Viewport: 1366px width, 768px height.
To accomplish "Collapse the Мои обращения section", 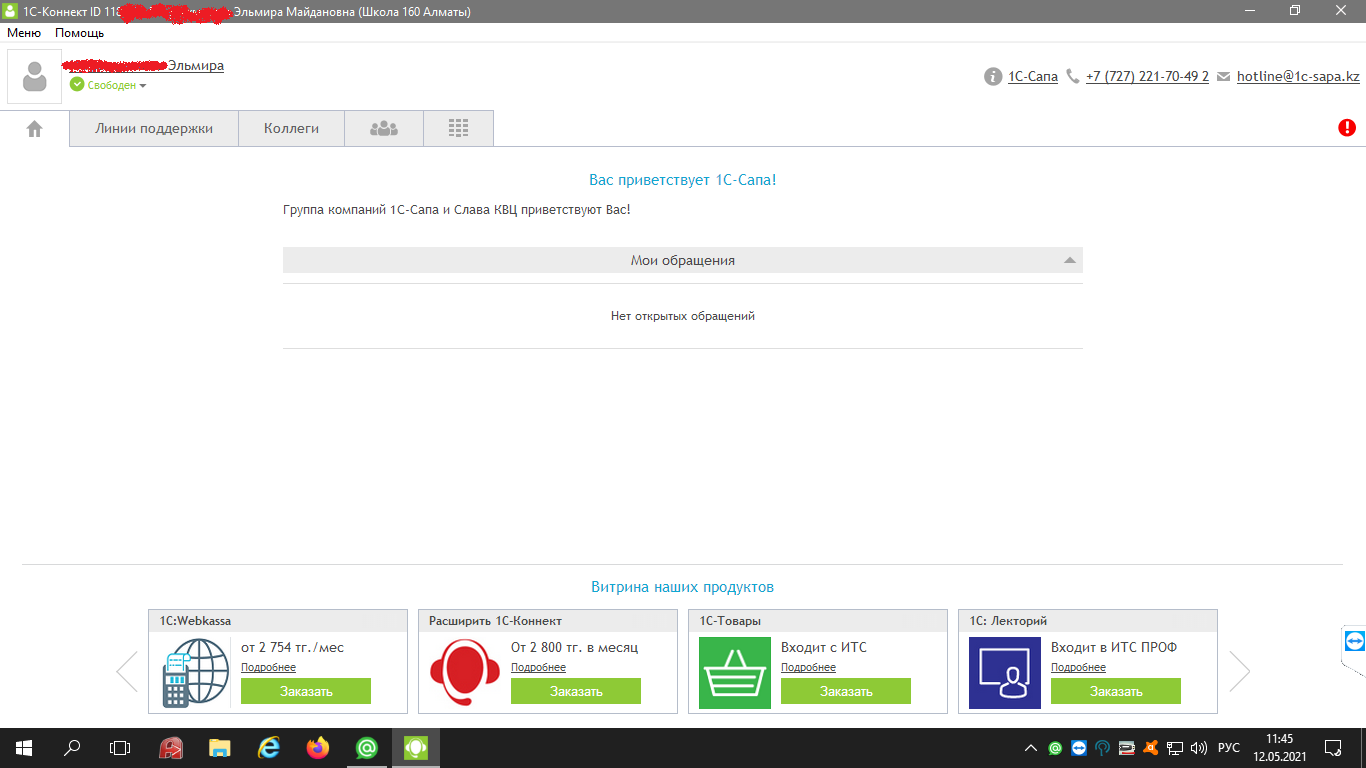I will click(x=1070, y=260).
